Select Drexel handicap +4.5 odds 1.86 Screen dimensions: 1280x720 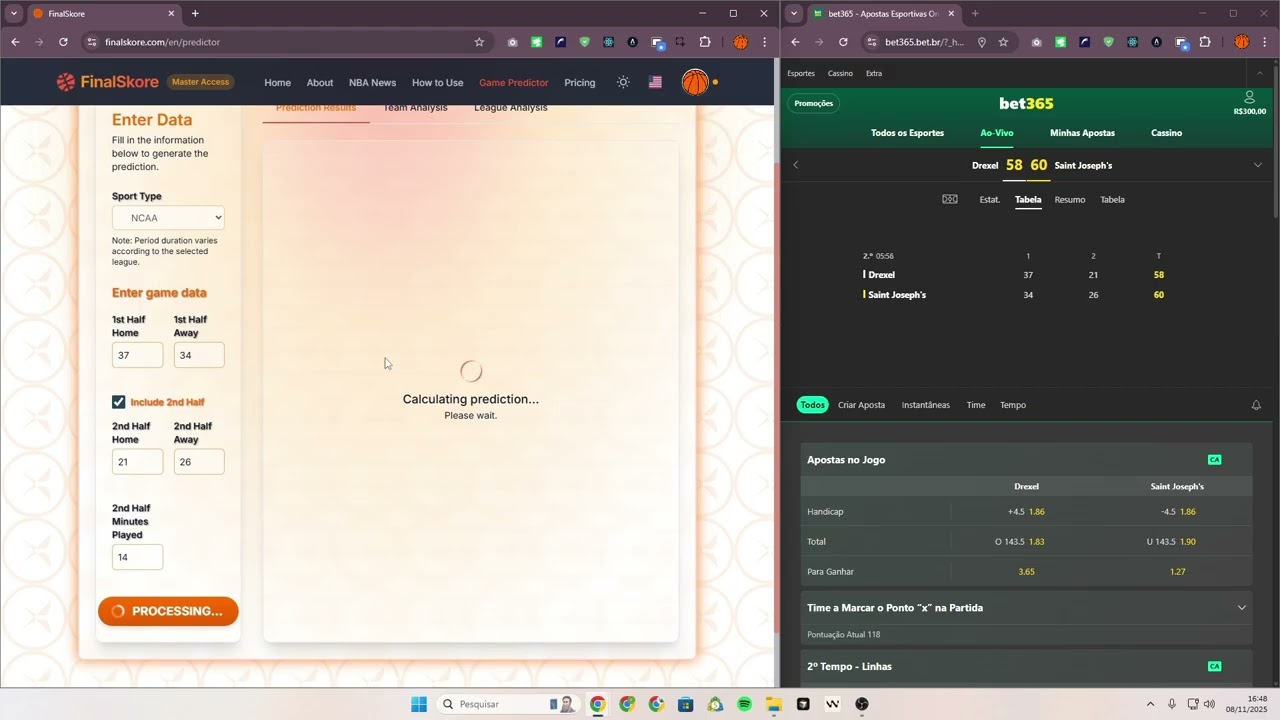pos(1026,512)
